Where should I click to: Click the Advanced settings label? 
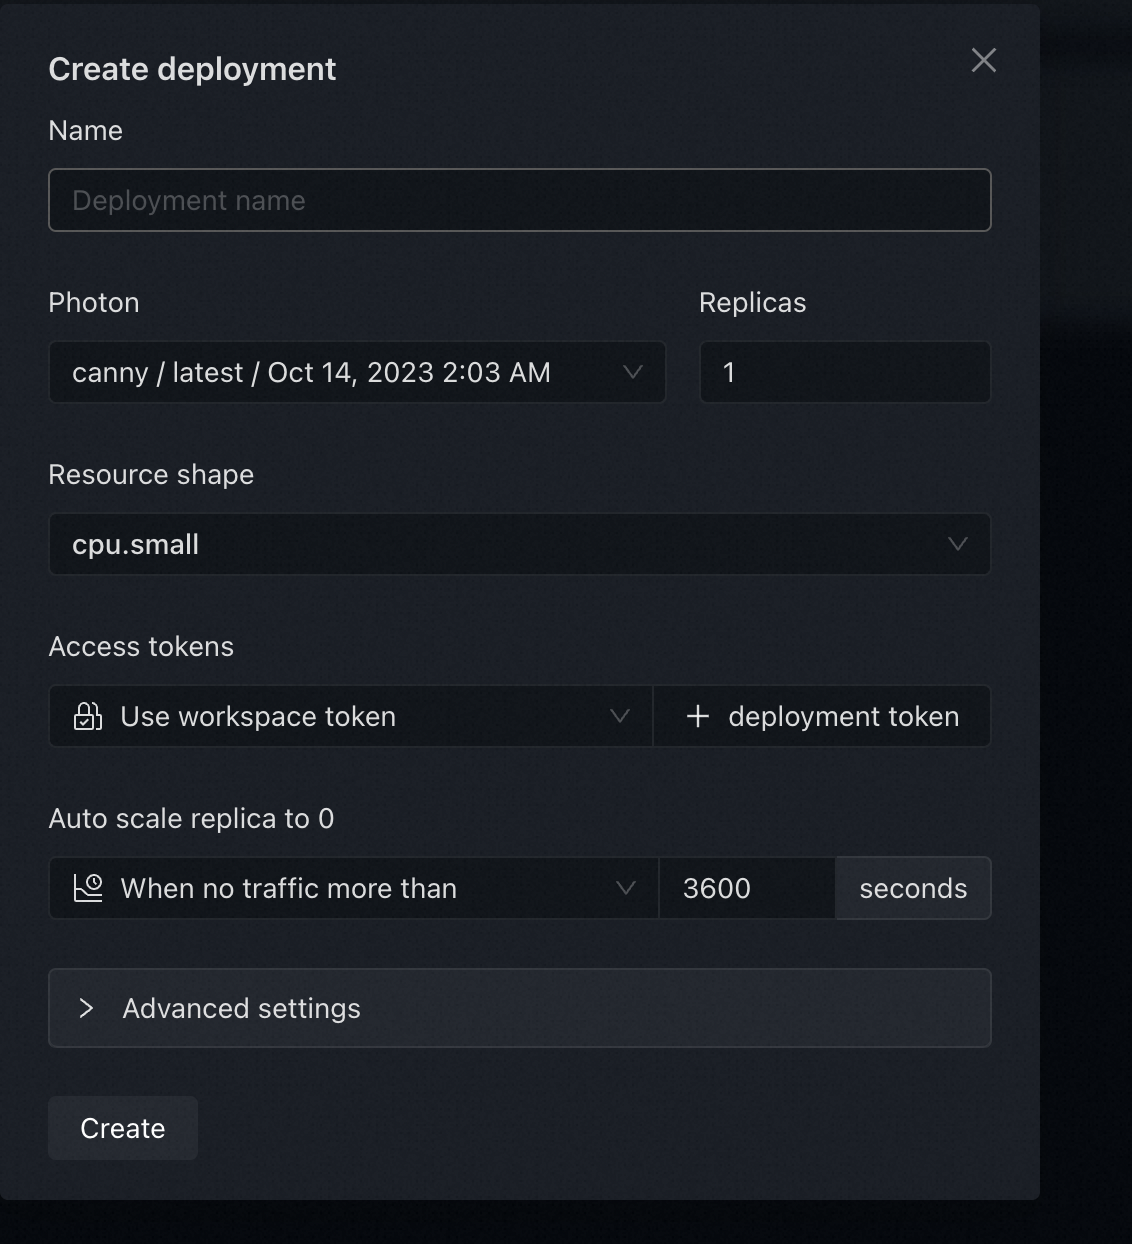click(x=241, y=1009)
